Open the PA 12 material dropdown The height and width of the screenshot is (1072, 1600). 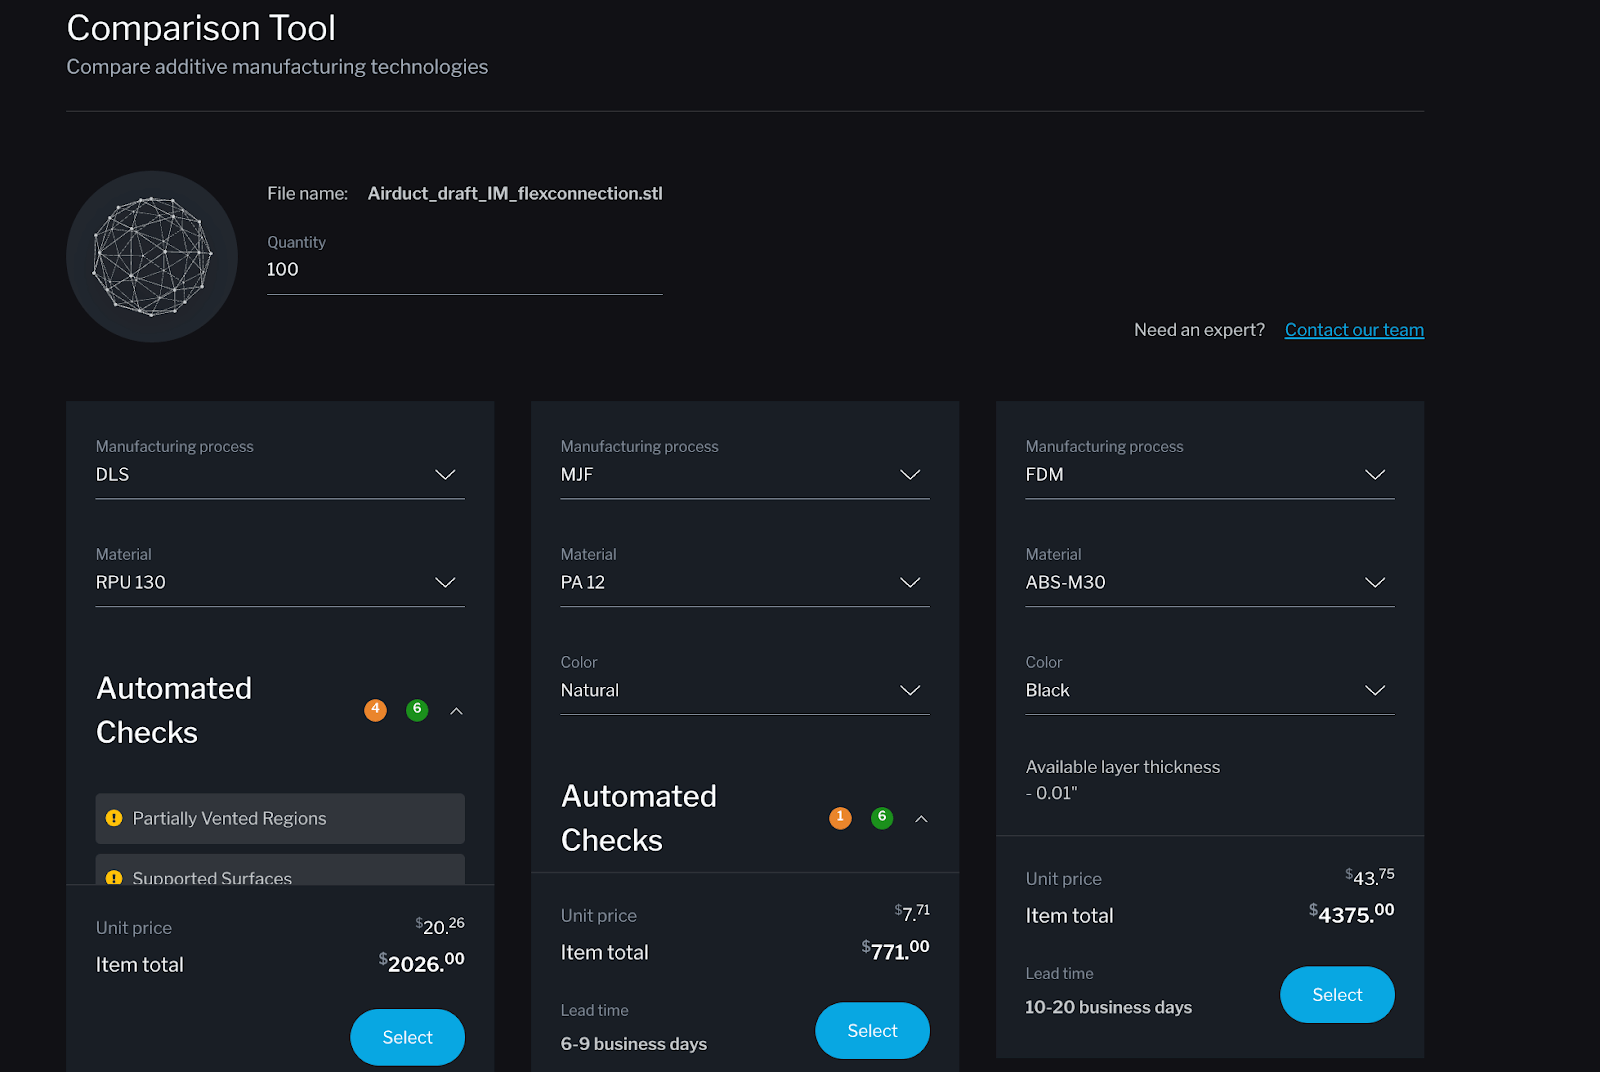tap(745, 583)
